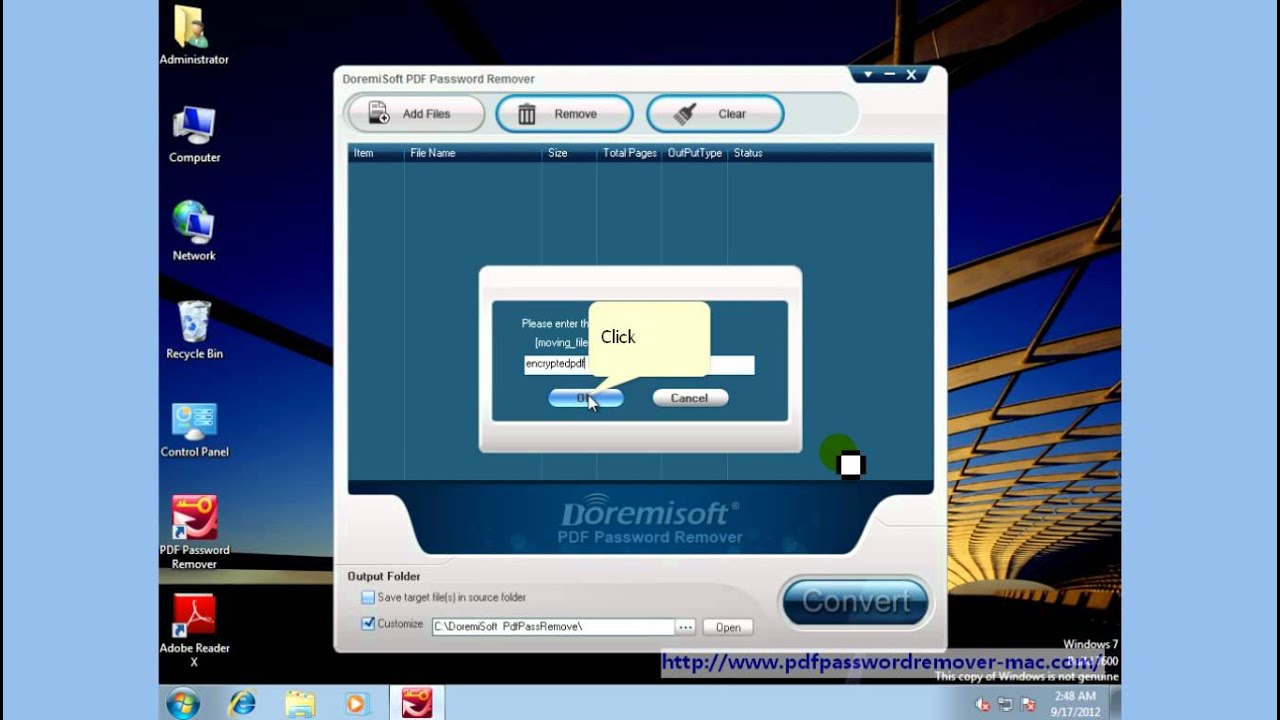Click the OutPutType column header
This screenshot has width=1280, height=720.
(694, 153)
